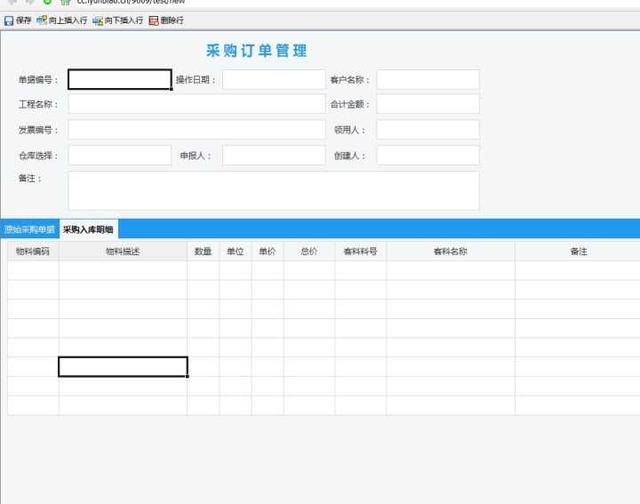Click 向上插入行 insert row above button

click(62, 20)
